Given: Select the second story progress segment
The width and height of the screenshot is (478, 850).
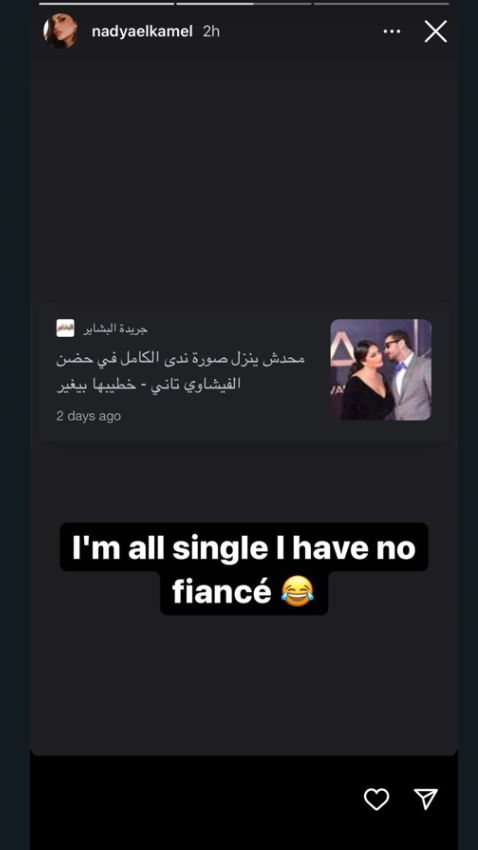Looking at the screenshot, I should coord(244,4).
